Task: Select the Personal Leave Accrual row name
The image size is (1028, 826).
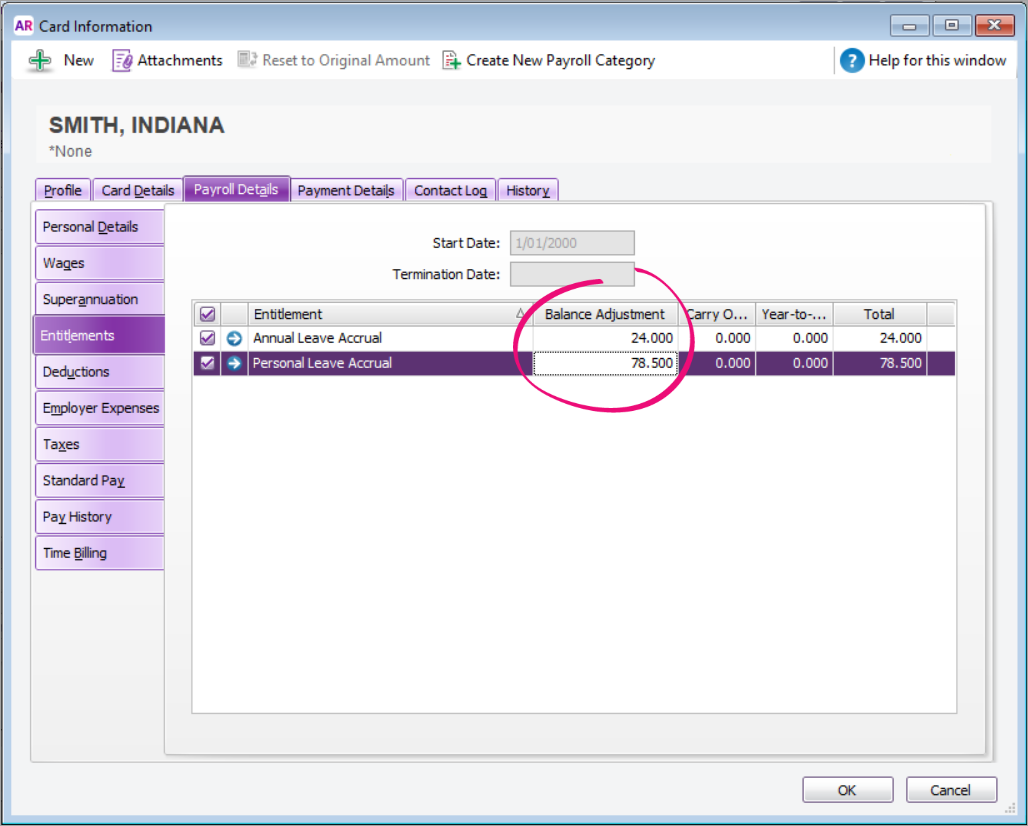Action: pyautogui.click(x=323, y=363)
